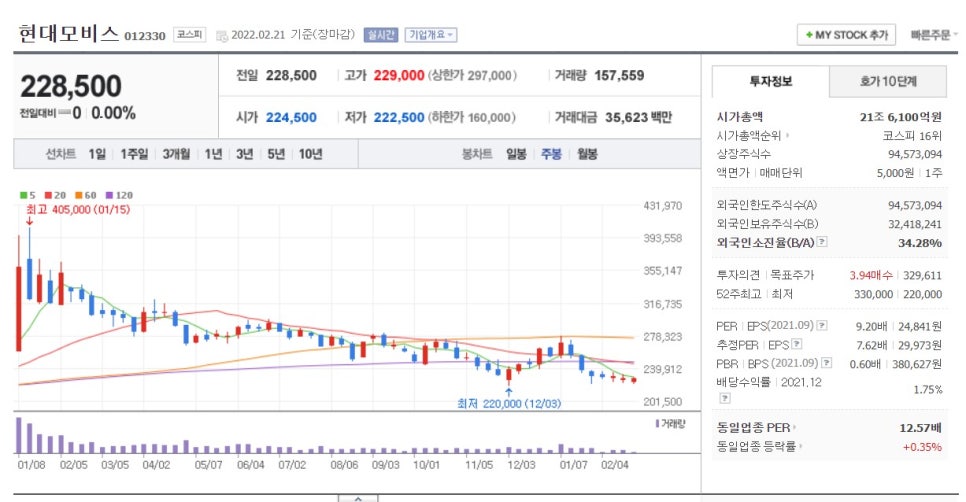966x502 pixels.
Task: Select the 일봉 daily candle chart
Action: coord(516,154)
